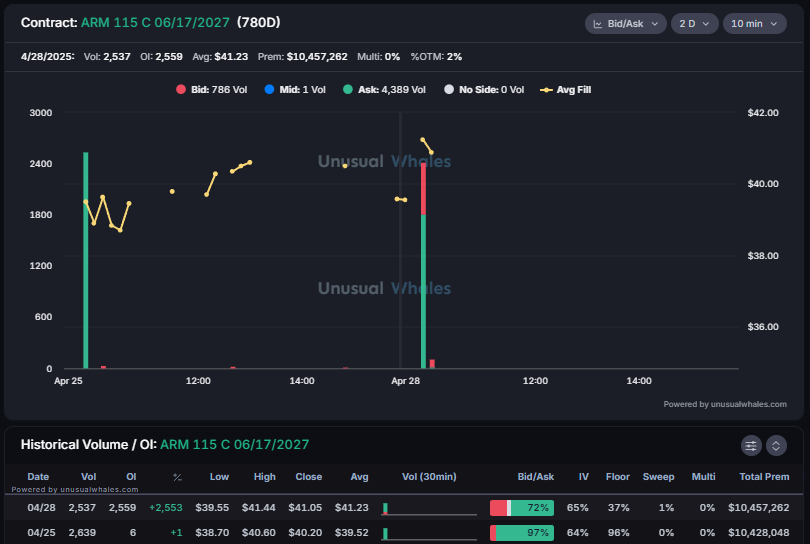Click the ARM 115 C 06/17/2027 contract title
Image resolution: width=810 pixels, height=544 pixels.
[x=155, y=23]
